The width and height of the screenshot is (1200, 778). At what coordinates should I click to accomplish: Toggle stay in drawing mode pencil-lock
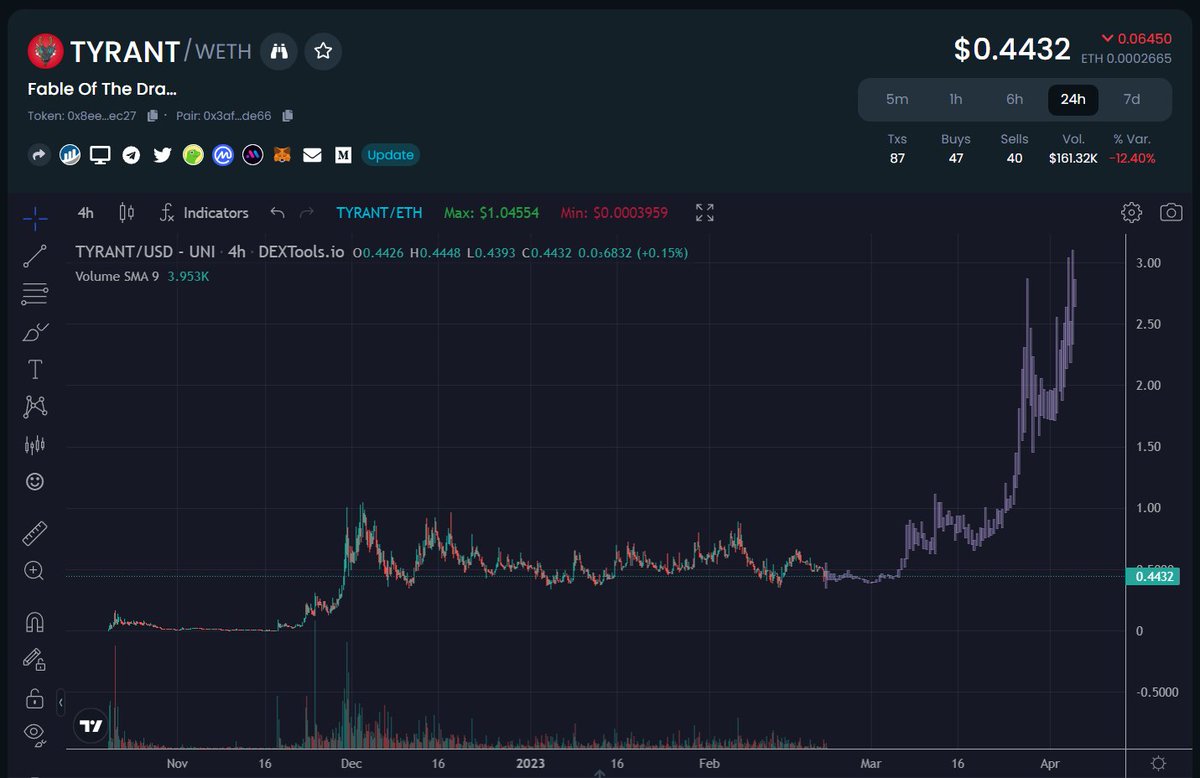tap(34, 660)
